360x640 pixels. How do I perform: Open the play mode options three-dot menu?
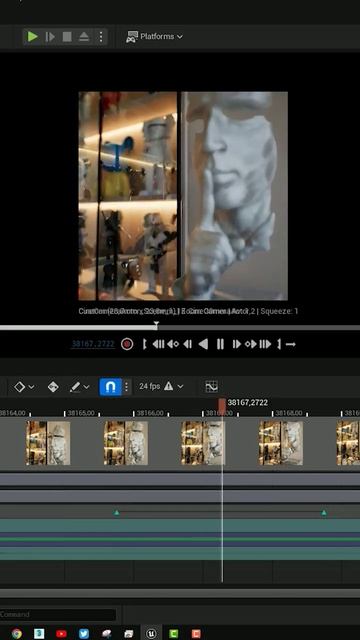pyautogui.click(x=101, y=37)
